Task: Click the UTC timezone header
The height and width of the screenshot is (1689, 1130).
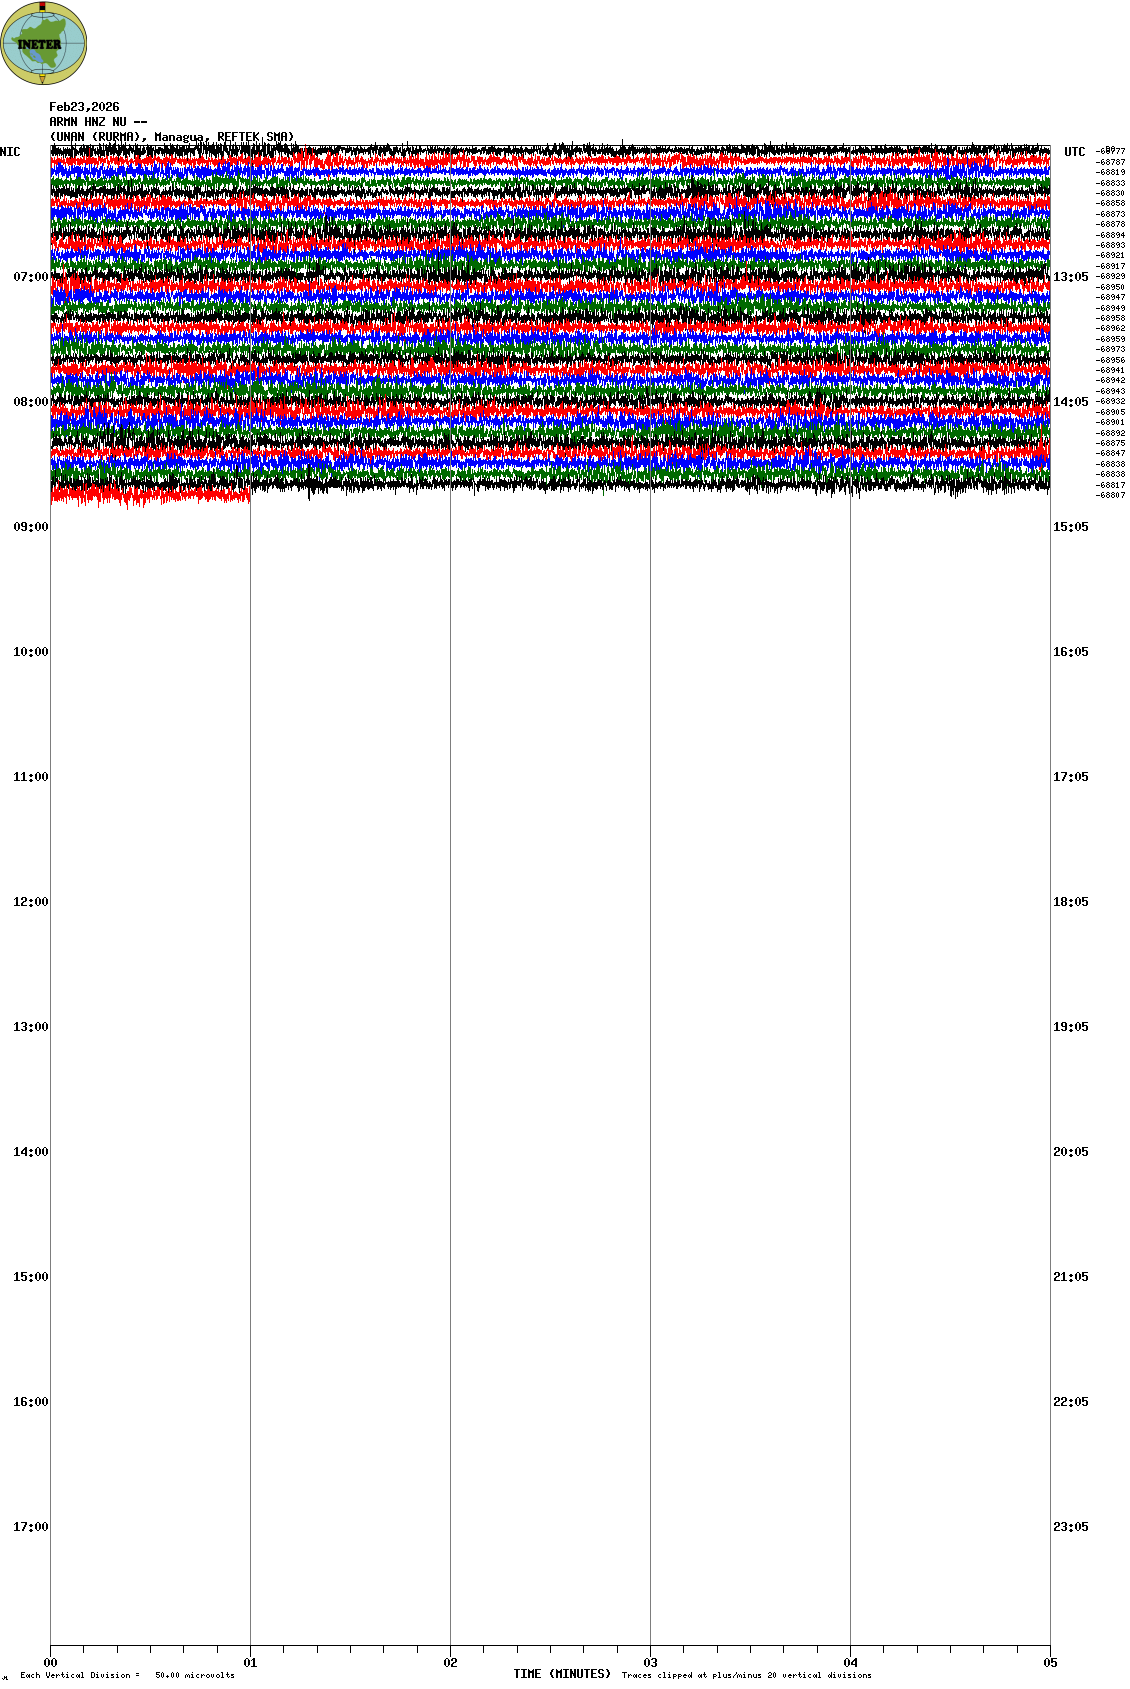Action: coord(1074,152)
